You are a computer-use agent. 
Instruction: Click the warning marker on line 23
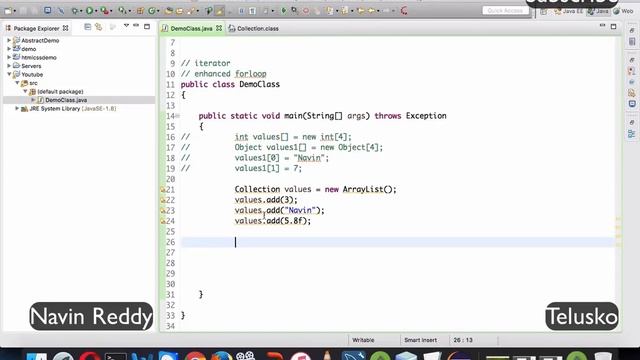tap(163, 211)
